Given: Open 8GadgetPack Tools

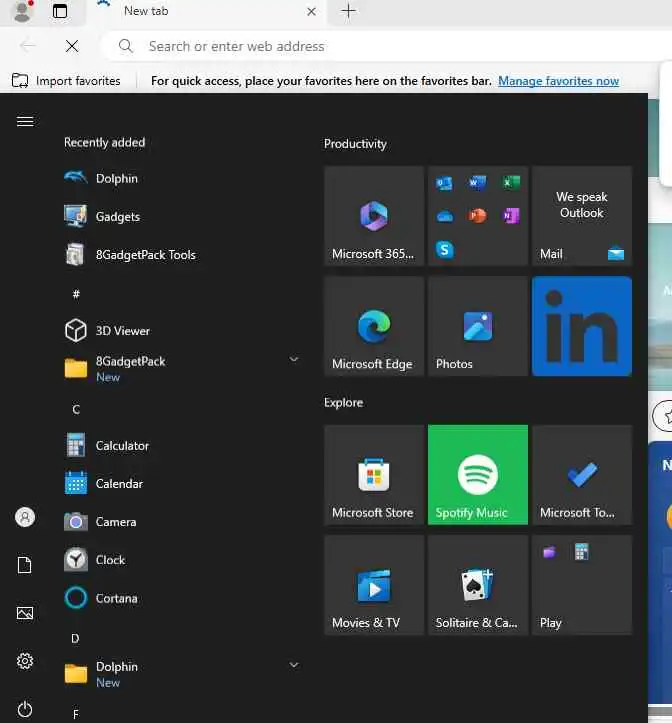Looking at the screenshot, I should pos(182,255).
